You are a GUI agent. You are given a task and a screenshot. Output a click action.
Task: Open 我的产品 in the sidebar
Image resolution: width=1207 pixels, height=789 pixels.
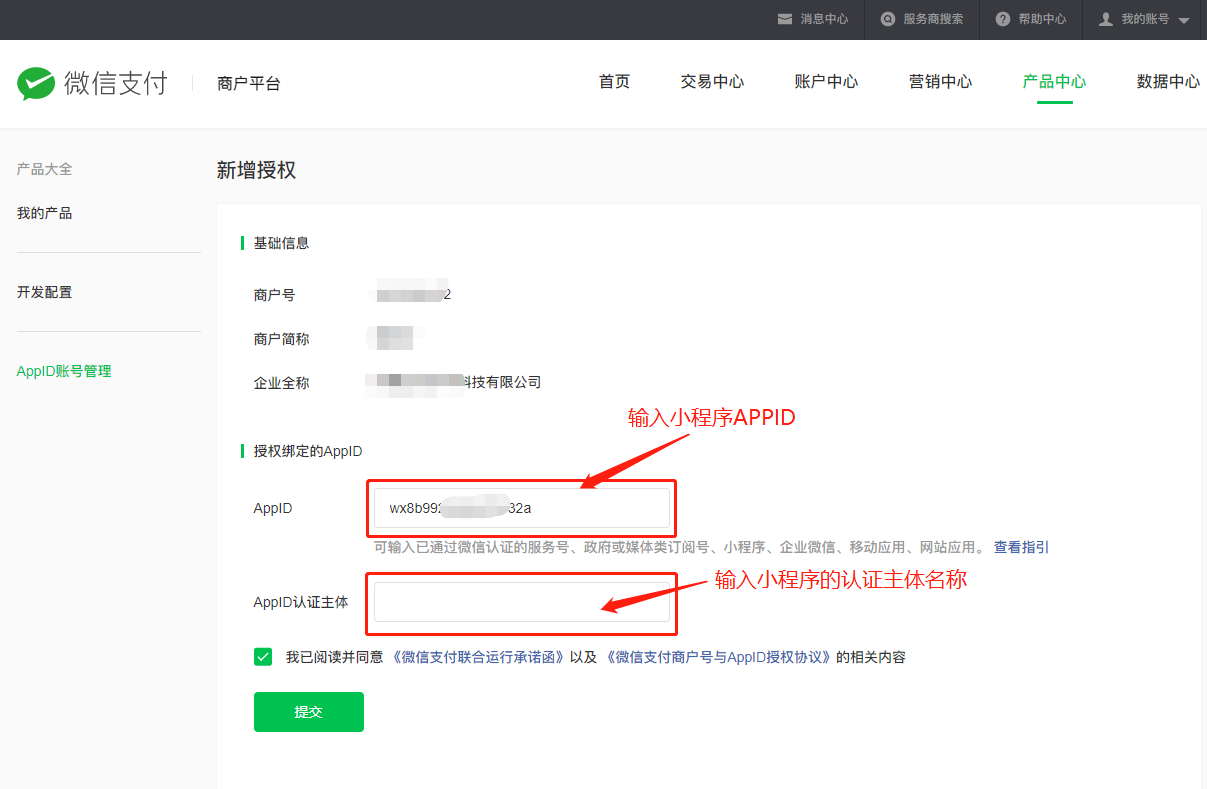click(44, 212)
